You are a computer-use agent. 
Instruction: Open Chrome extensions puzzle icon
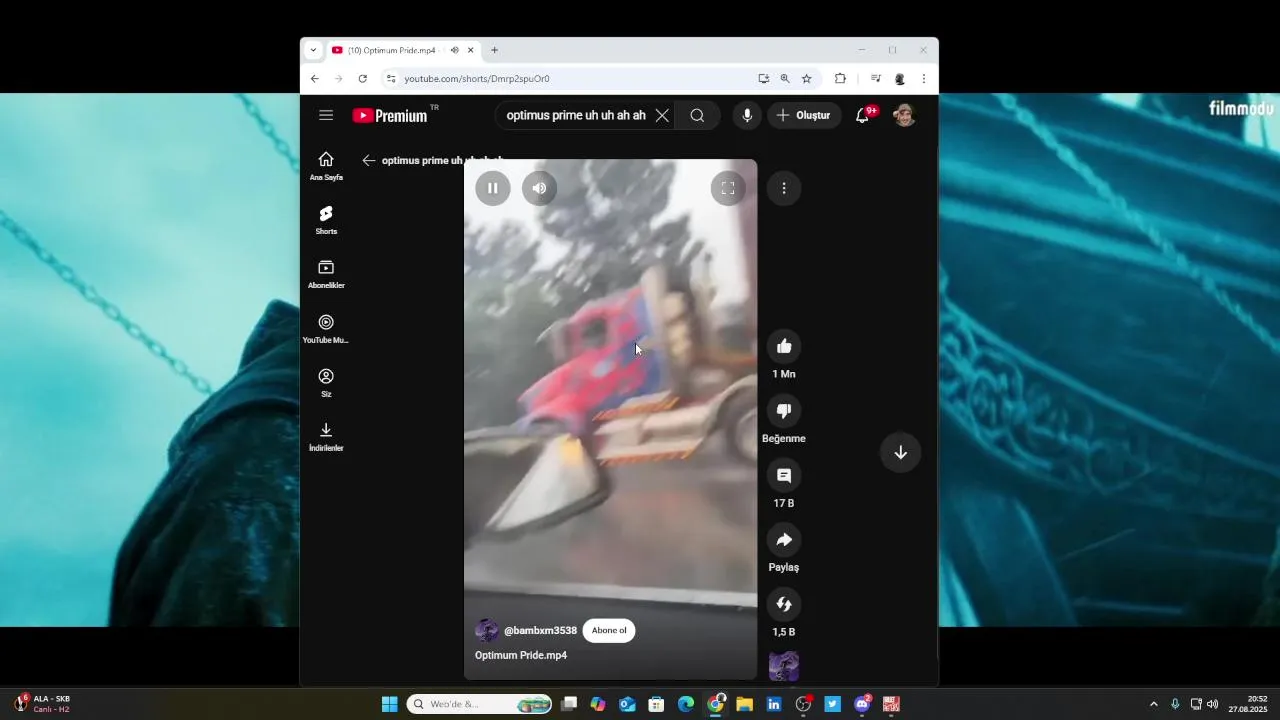(840, 78)
